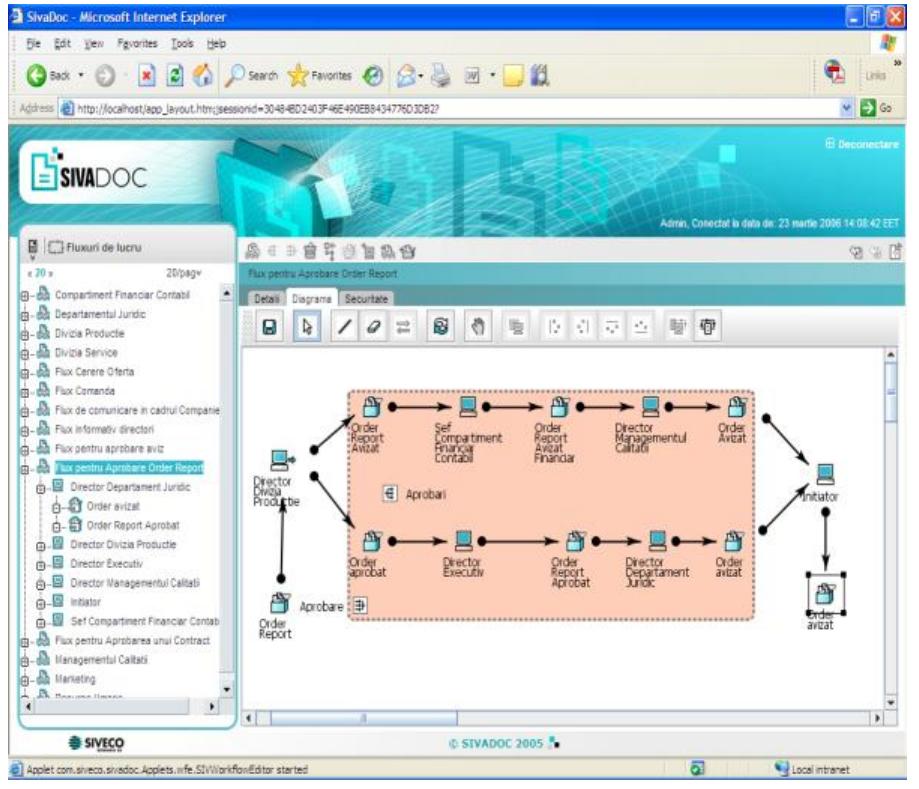Click the save diagram icon
The height and width of the screenshot is (789, 919).
pyautogui.click(x=269, y=327)
